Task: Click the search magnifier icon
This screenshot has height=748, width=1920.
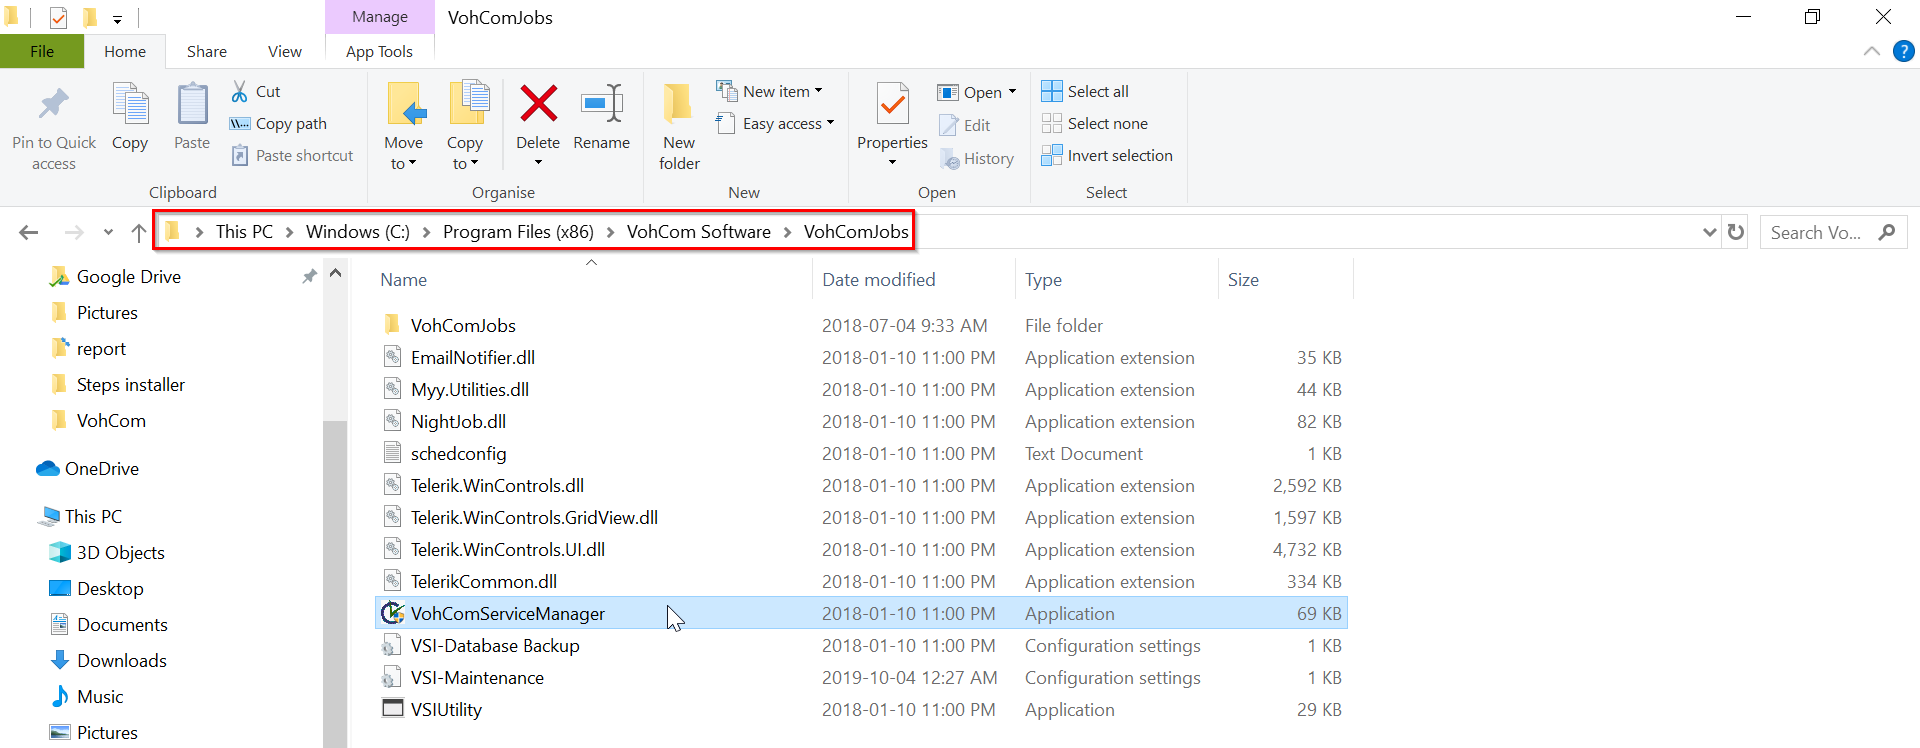Action: click(x=1887, y=232)
